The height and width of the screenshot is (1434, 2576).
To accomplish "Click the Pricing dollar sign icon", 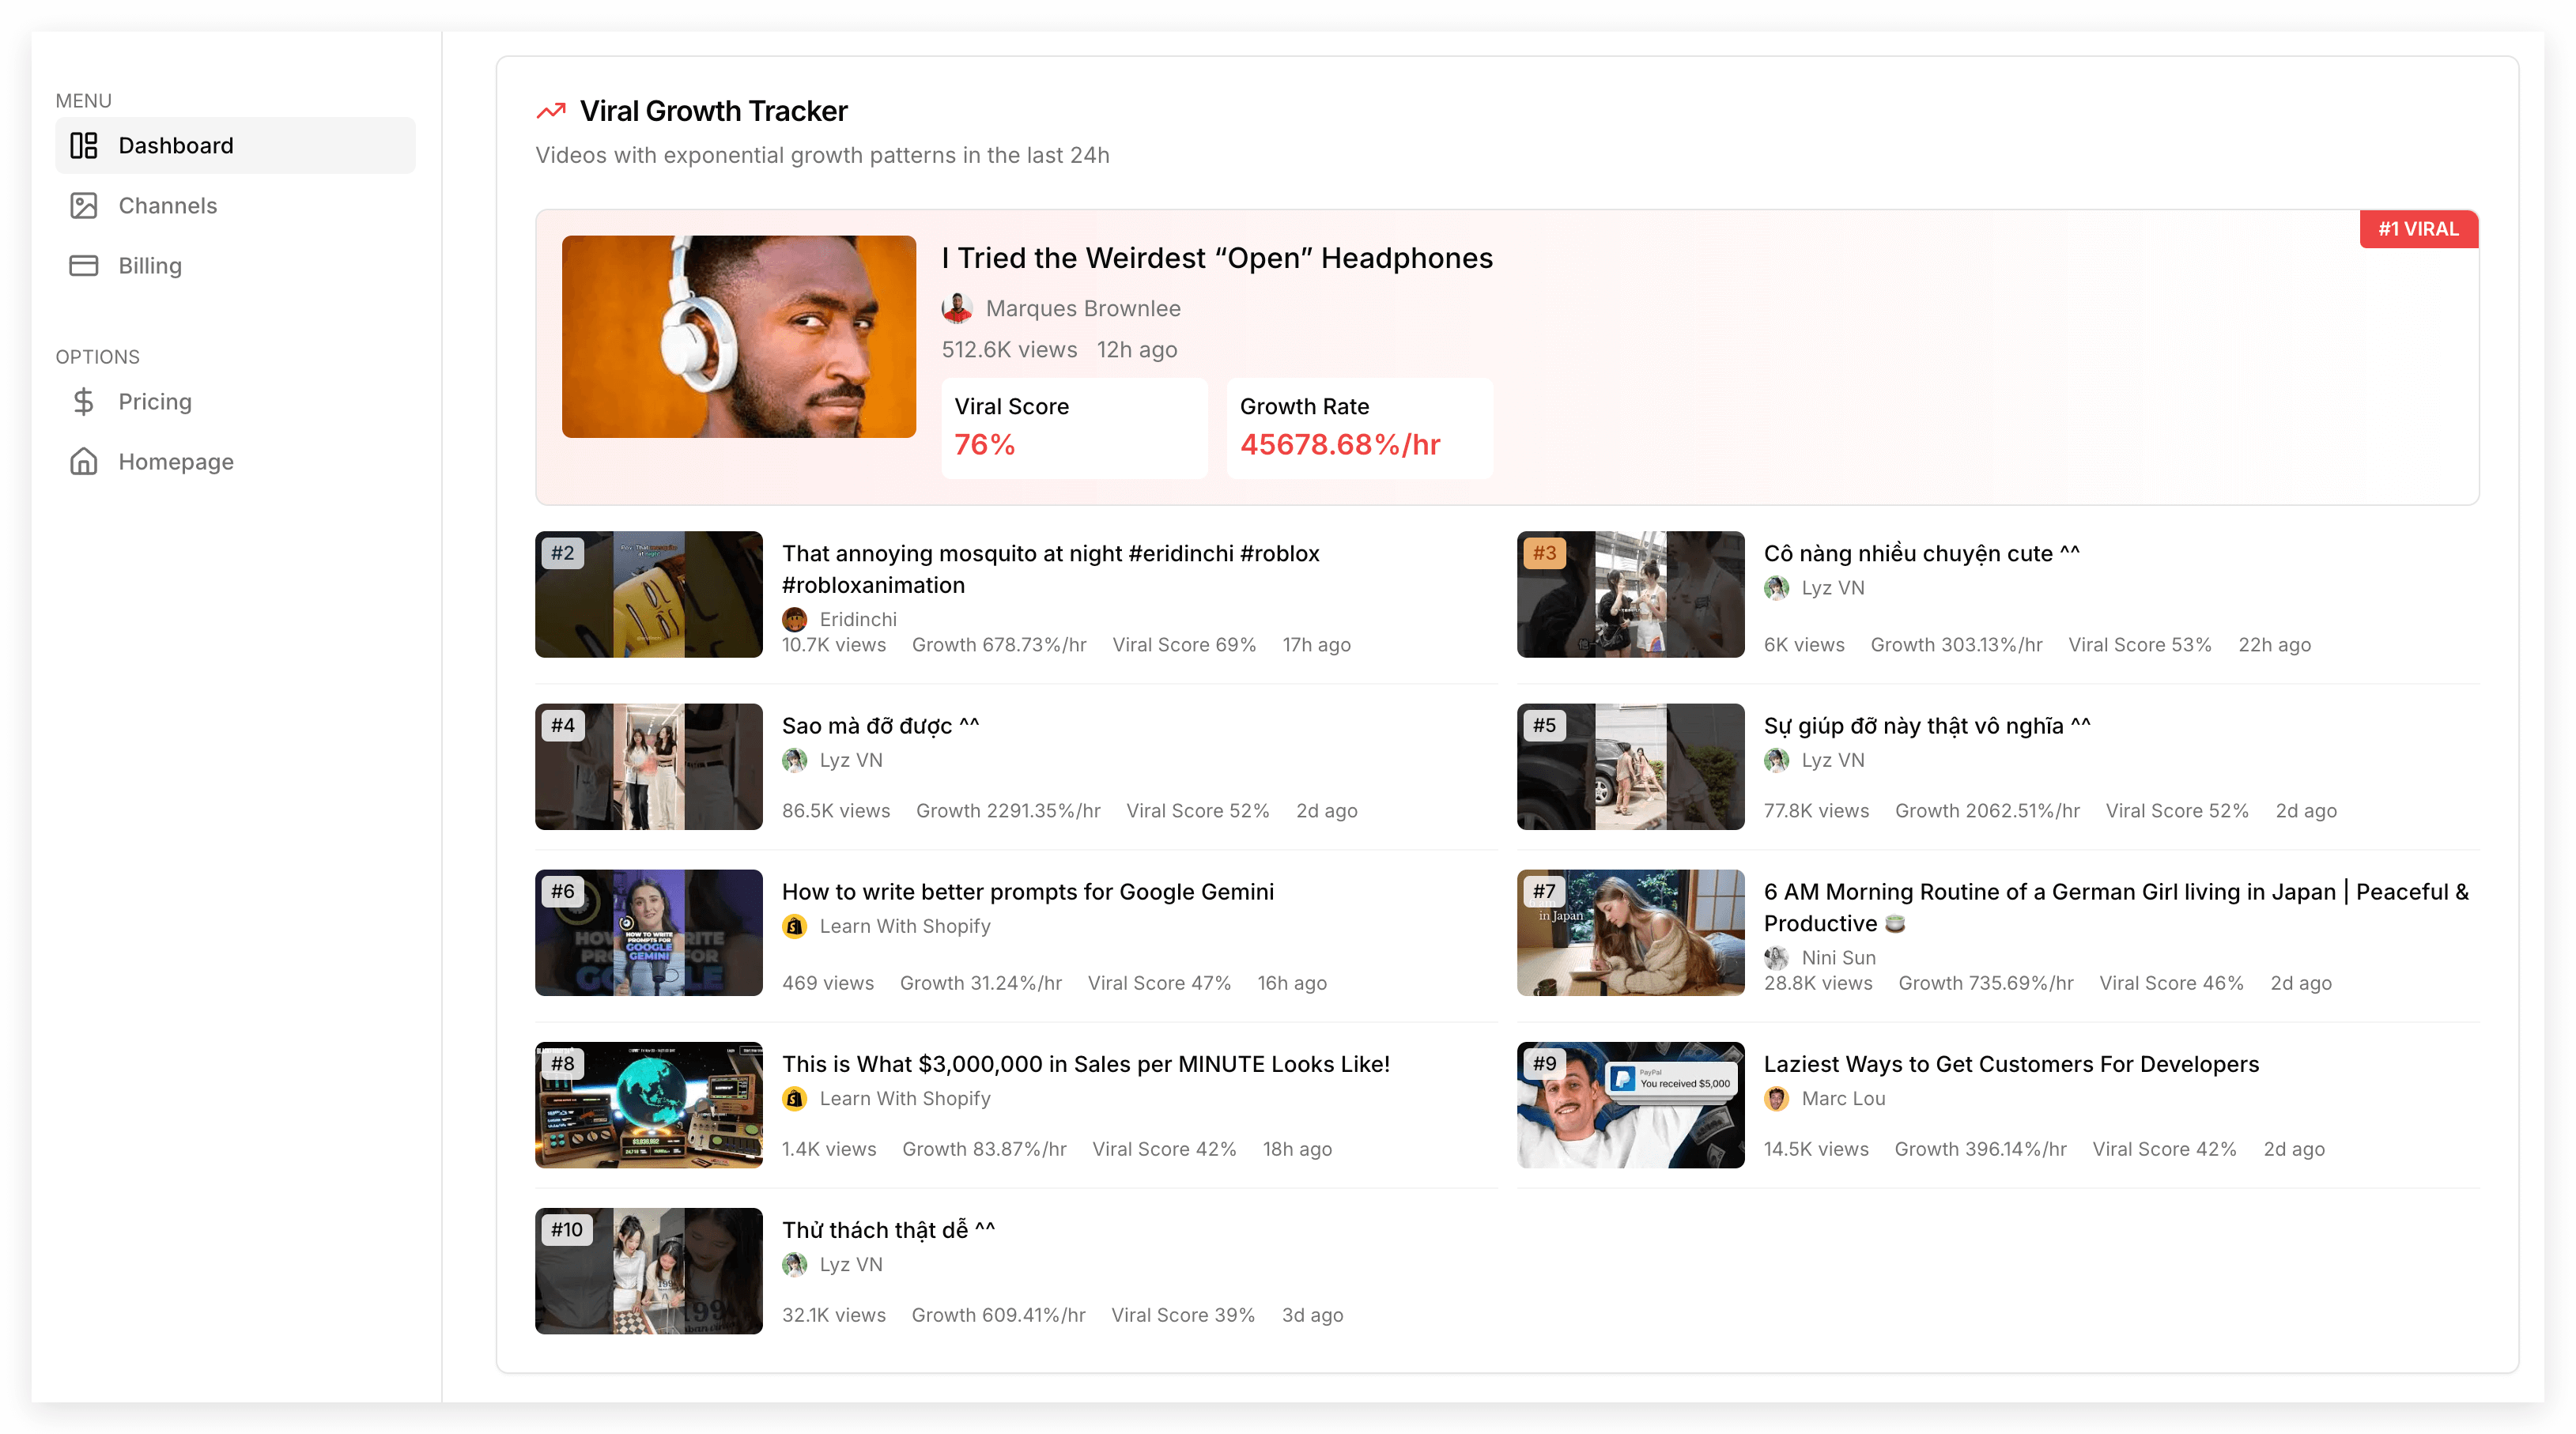I will 84,402.
